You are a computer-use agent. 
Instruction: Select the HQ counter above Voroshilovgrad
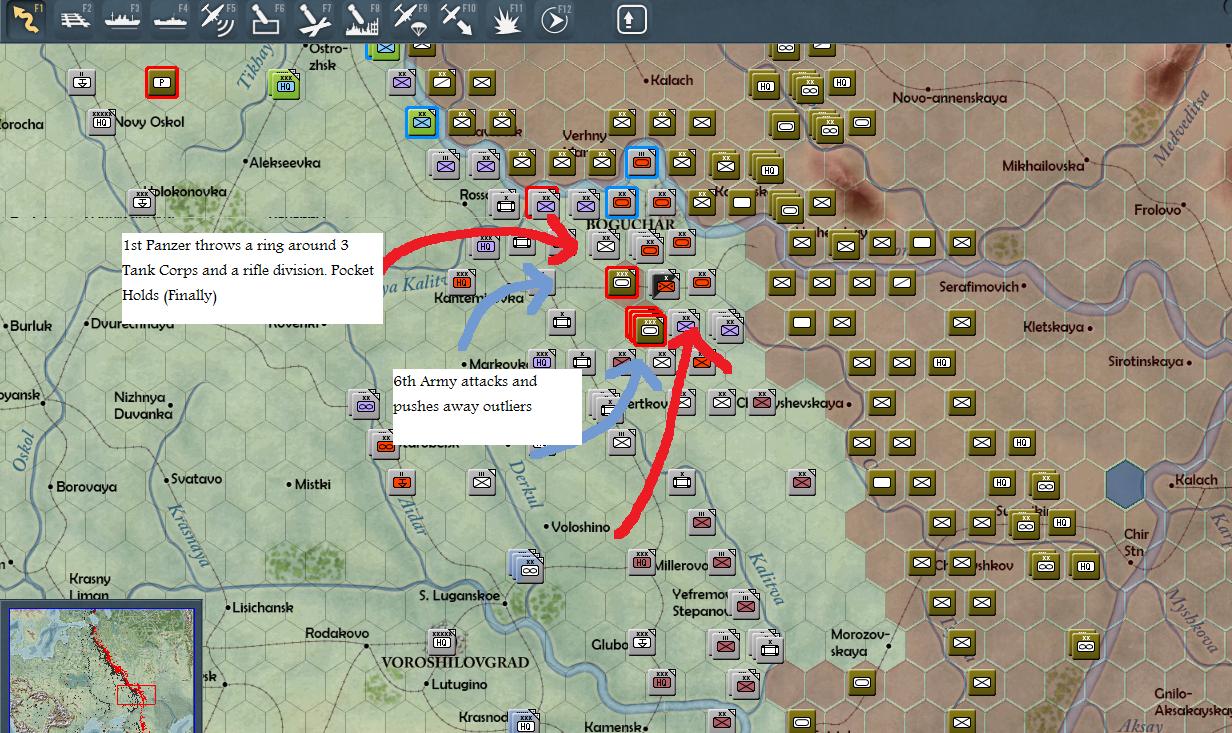pos(441,642)
